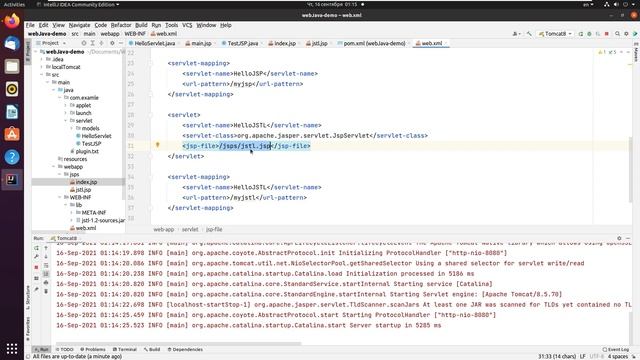Open the Problems tool window
This screenshot has width=640, height=360.
pyautogui.click(x=93, y=349)
